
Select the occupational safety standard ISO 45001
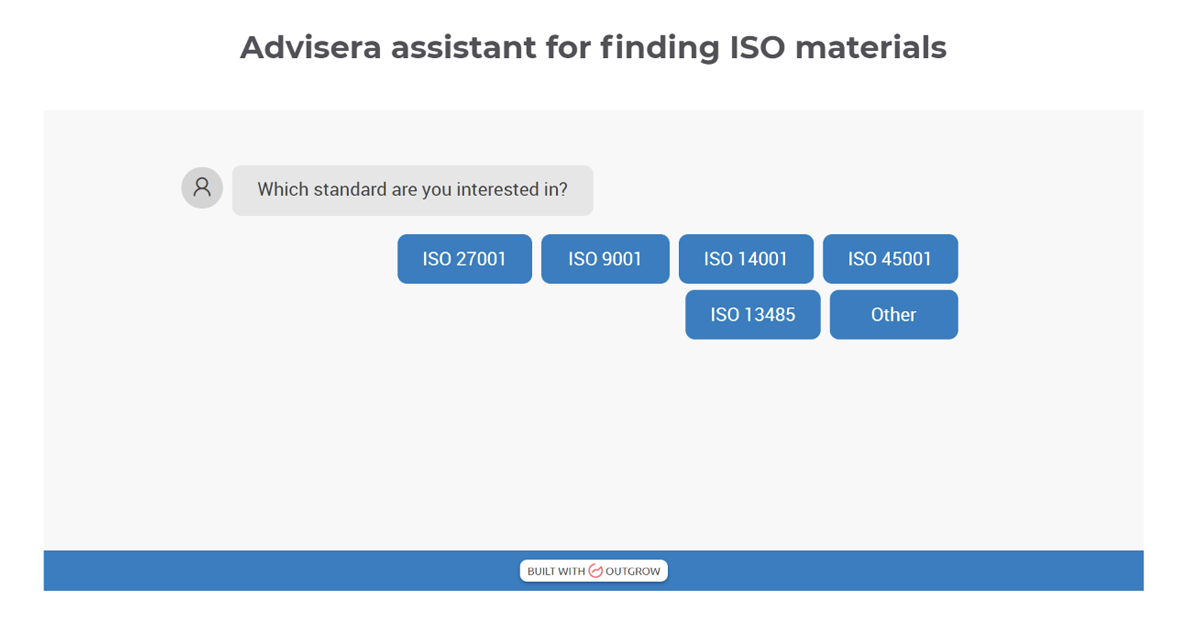(x=890, y=258)
